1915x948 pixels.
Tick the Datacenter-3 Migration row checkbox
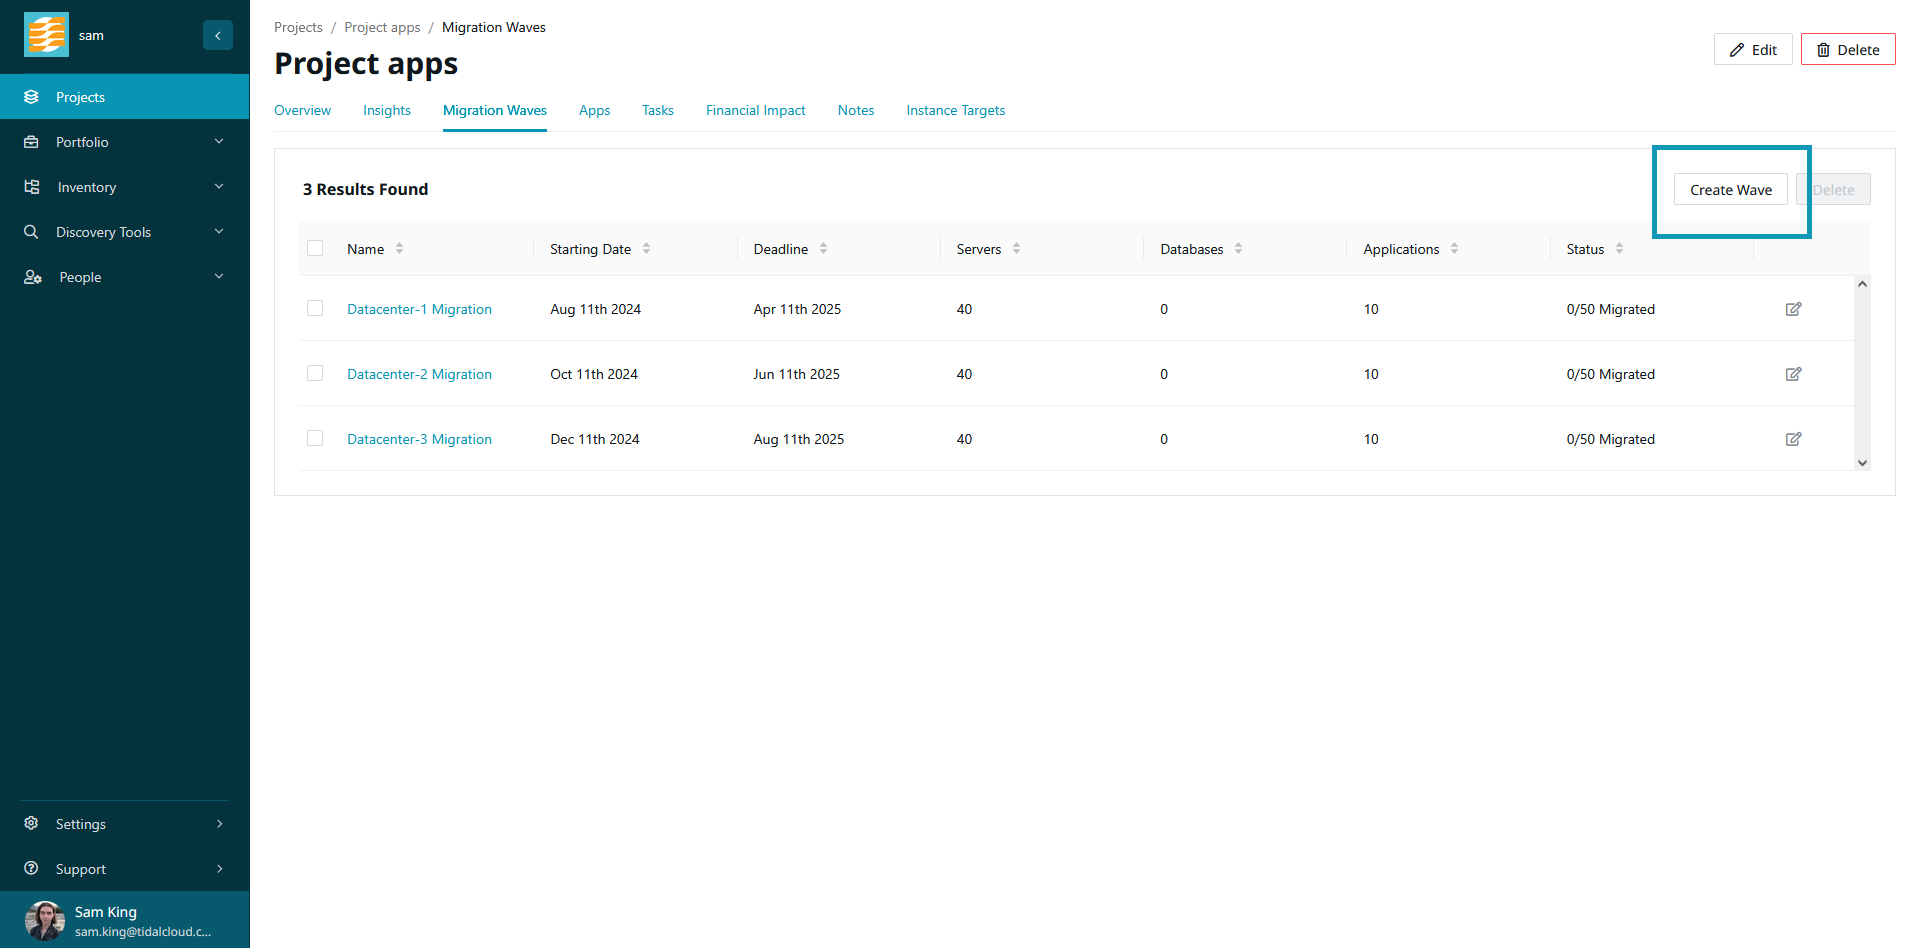pos(315,438)
